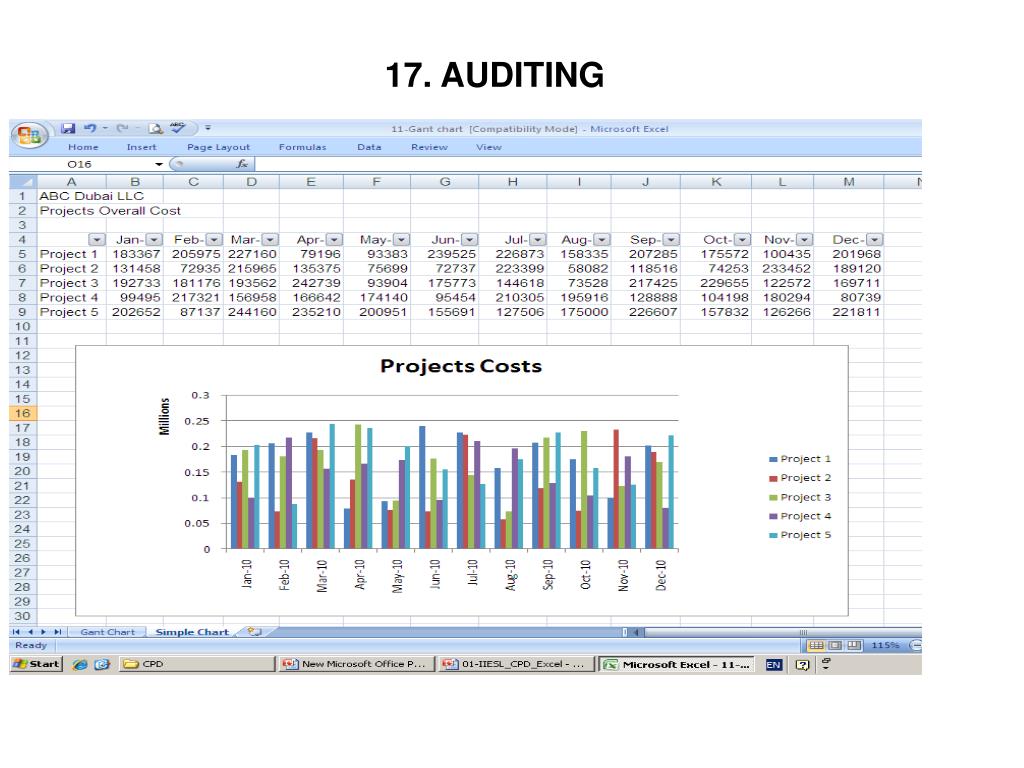Image resolution: width=1024 pixels, height=768 pixels.
Task: Click the Office button
Action: coord(30,135)
